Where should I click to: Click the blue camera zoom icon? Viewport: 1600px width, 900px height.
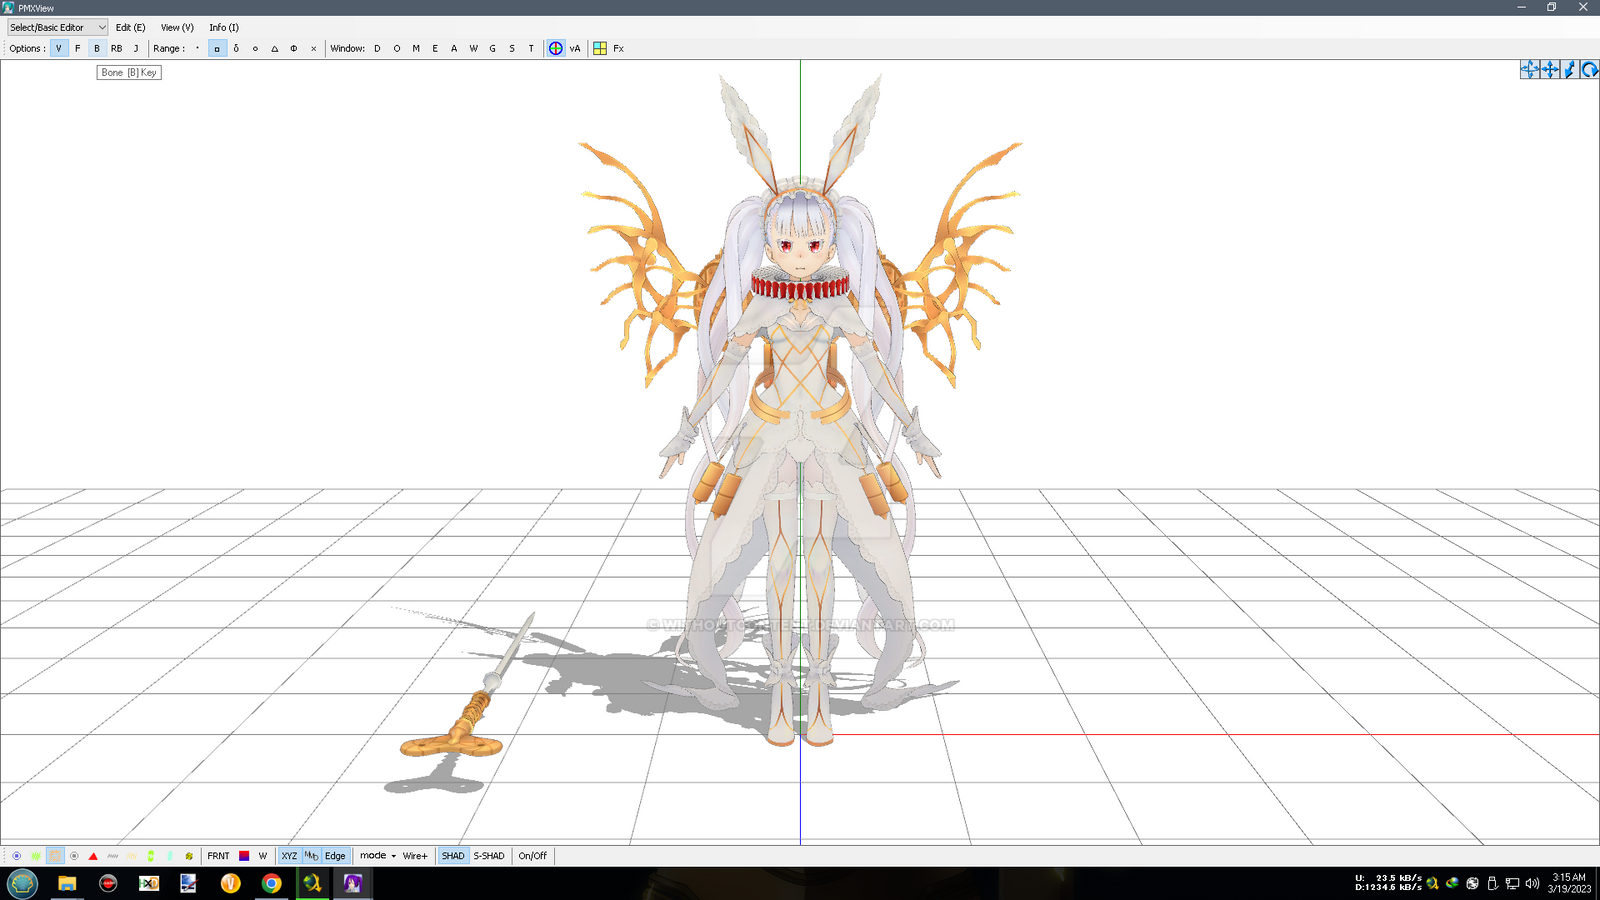point(1570,69)
